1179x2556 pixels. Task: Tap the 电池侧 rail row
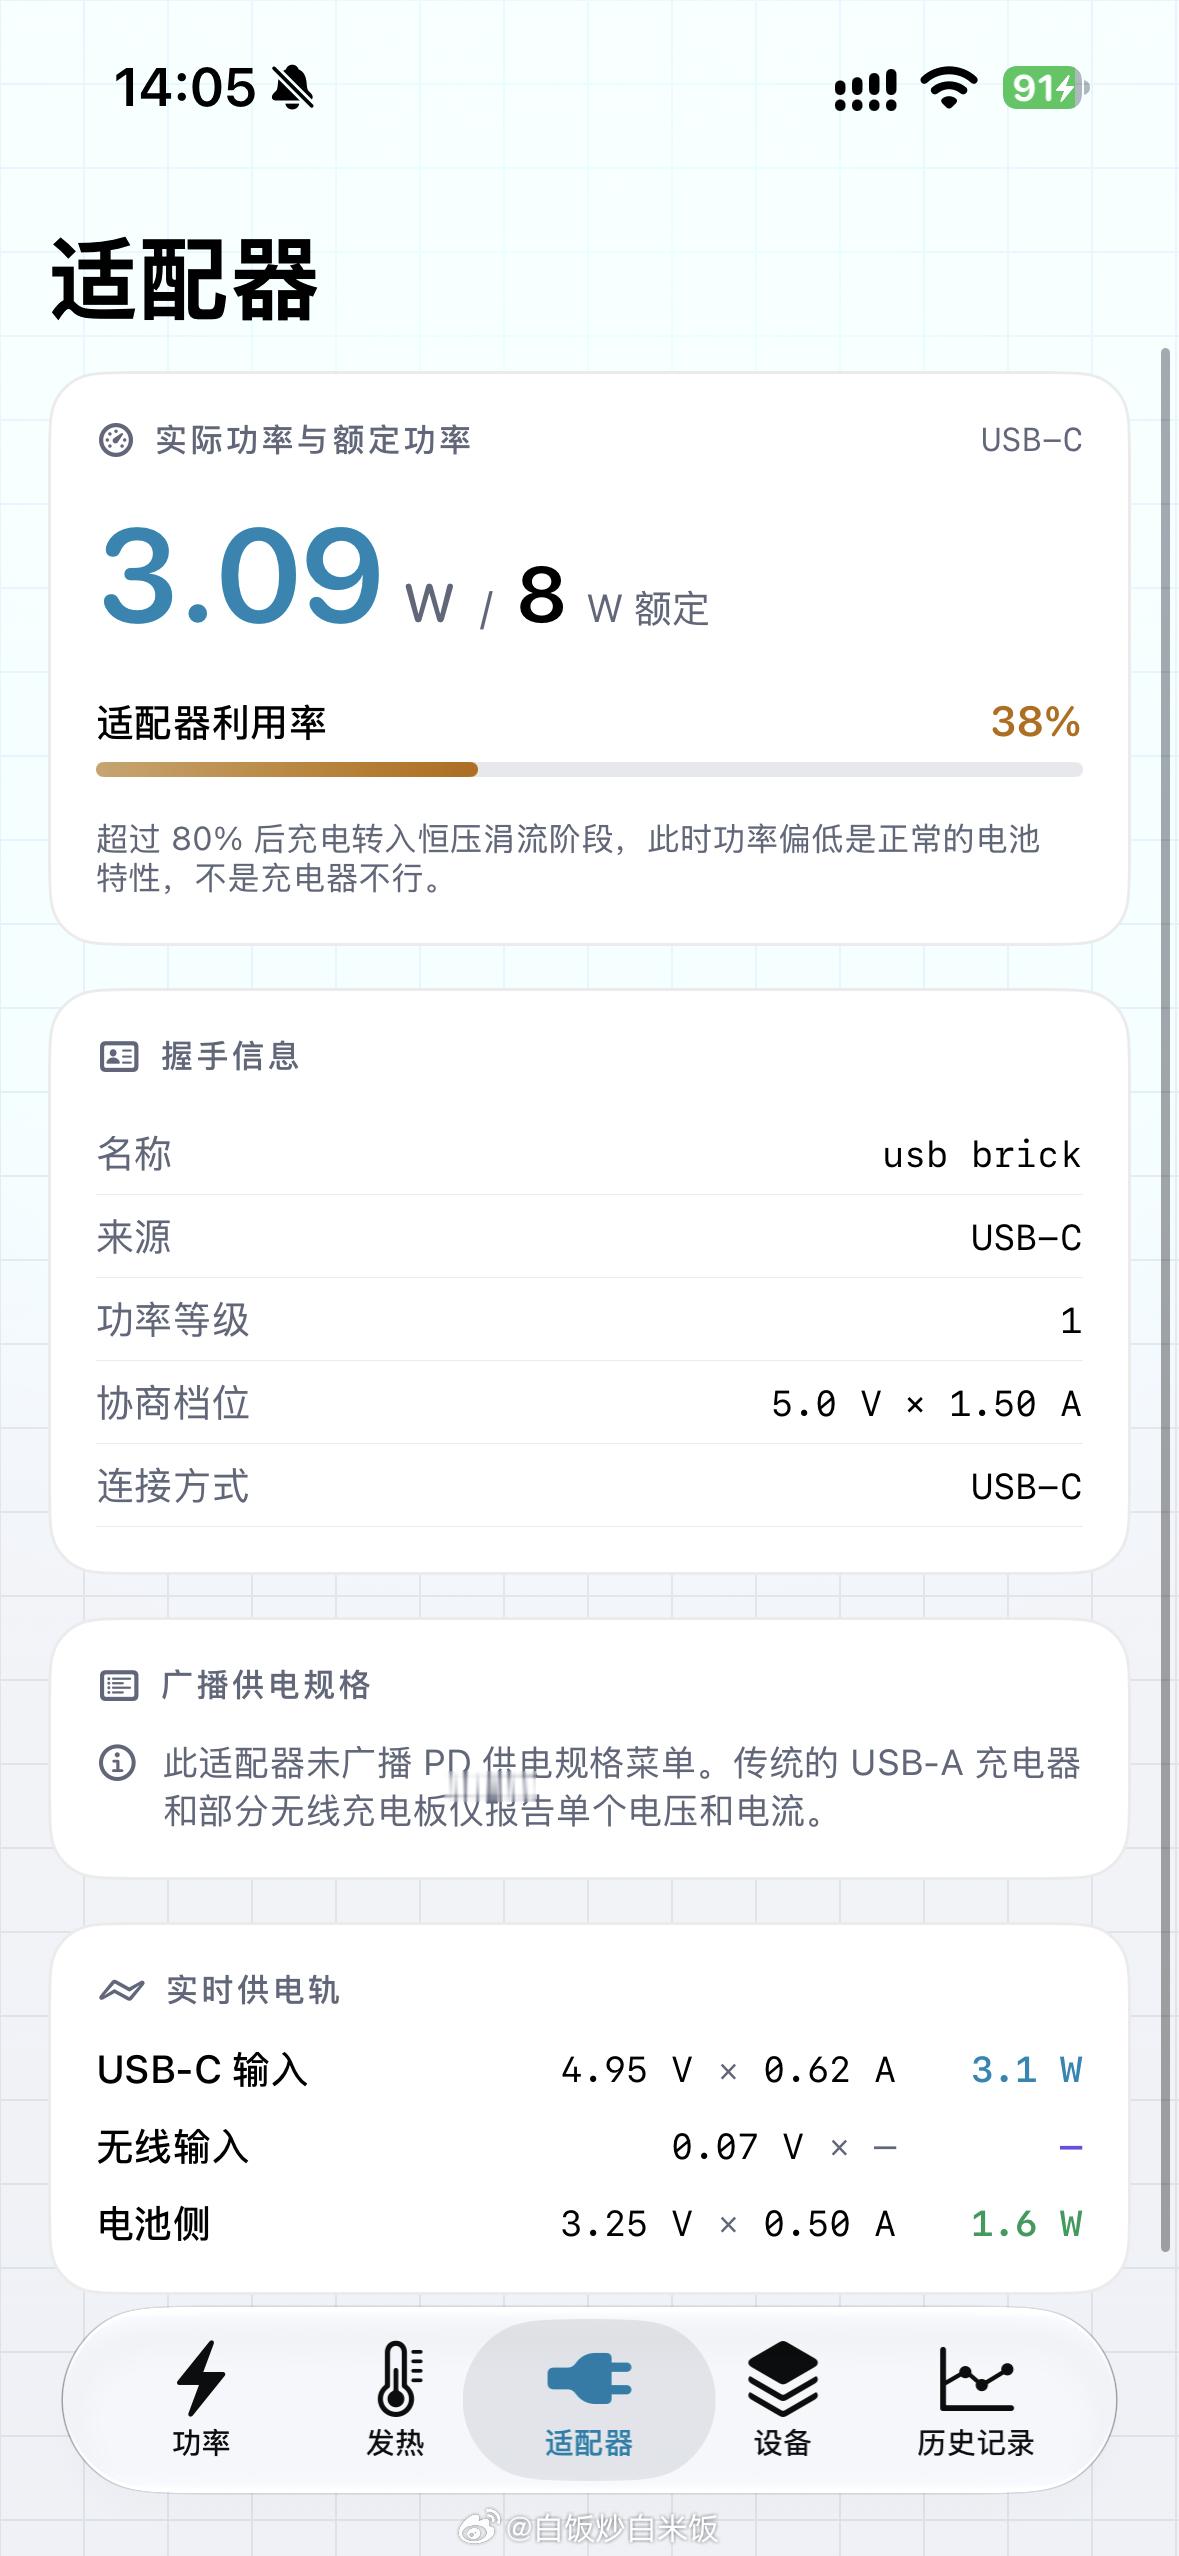point(589,2223)
